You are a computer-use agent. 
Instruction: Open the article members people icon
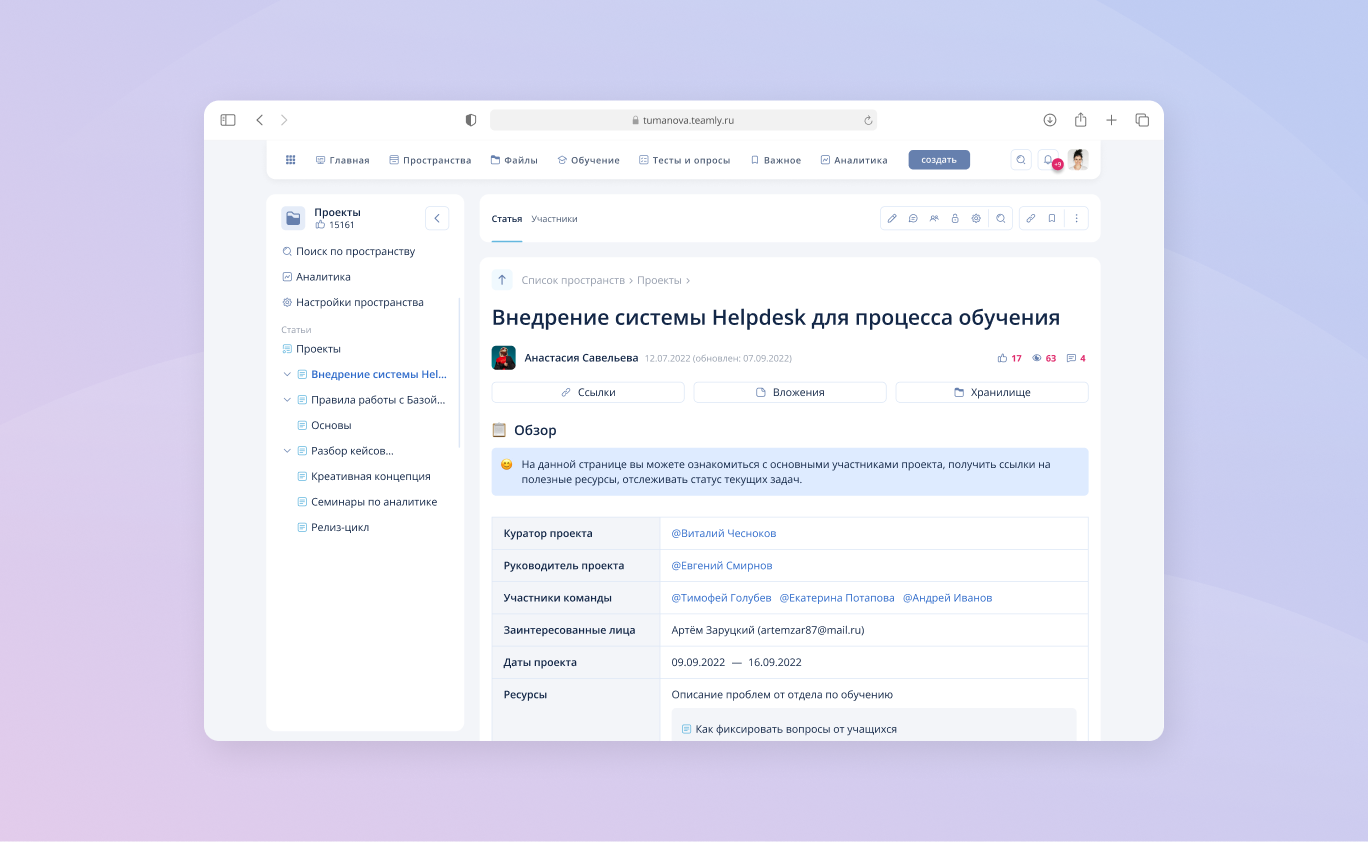[x=934, y=218]
